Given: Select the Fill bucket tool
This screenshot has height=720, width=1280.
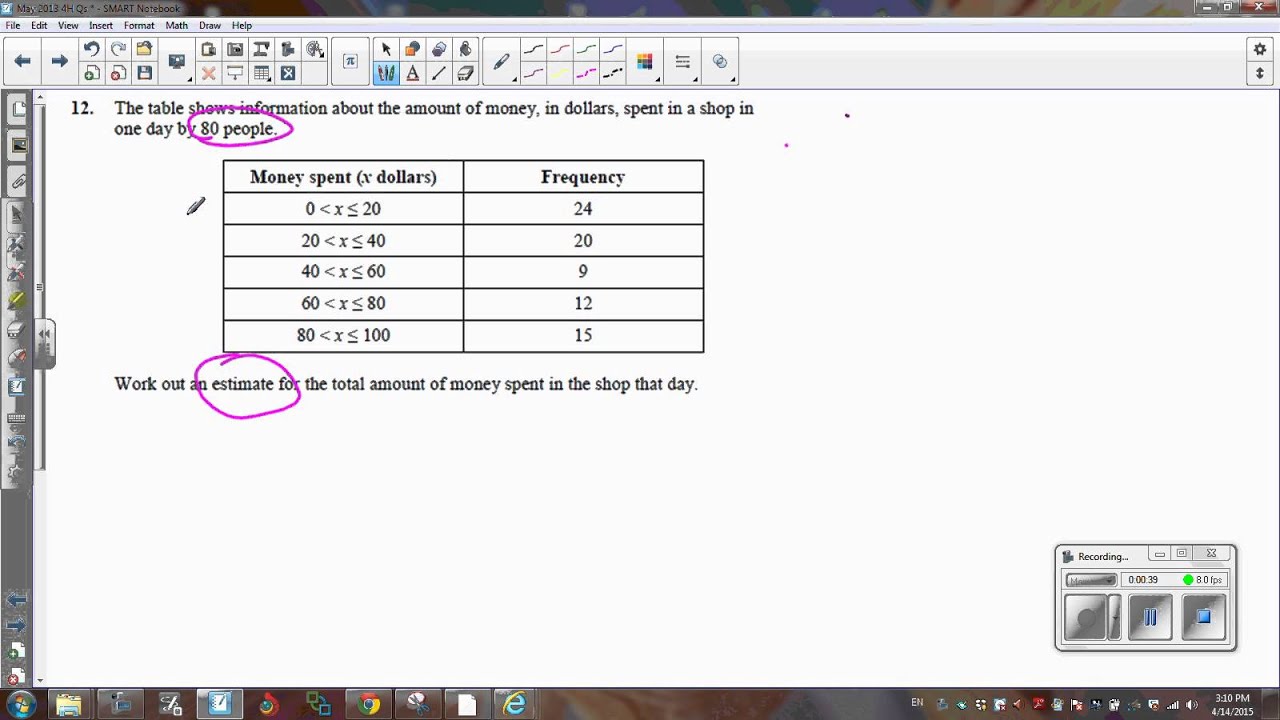Looking at the screenshot, I should click(465, 49).
